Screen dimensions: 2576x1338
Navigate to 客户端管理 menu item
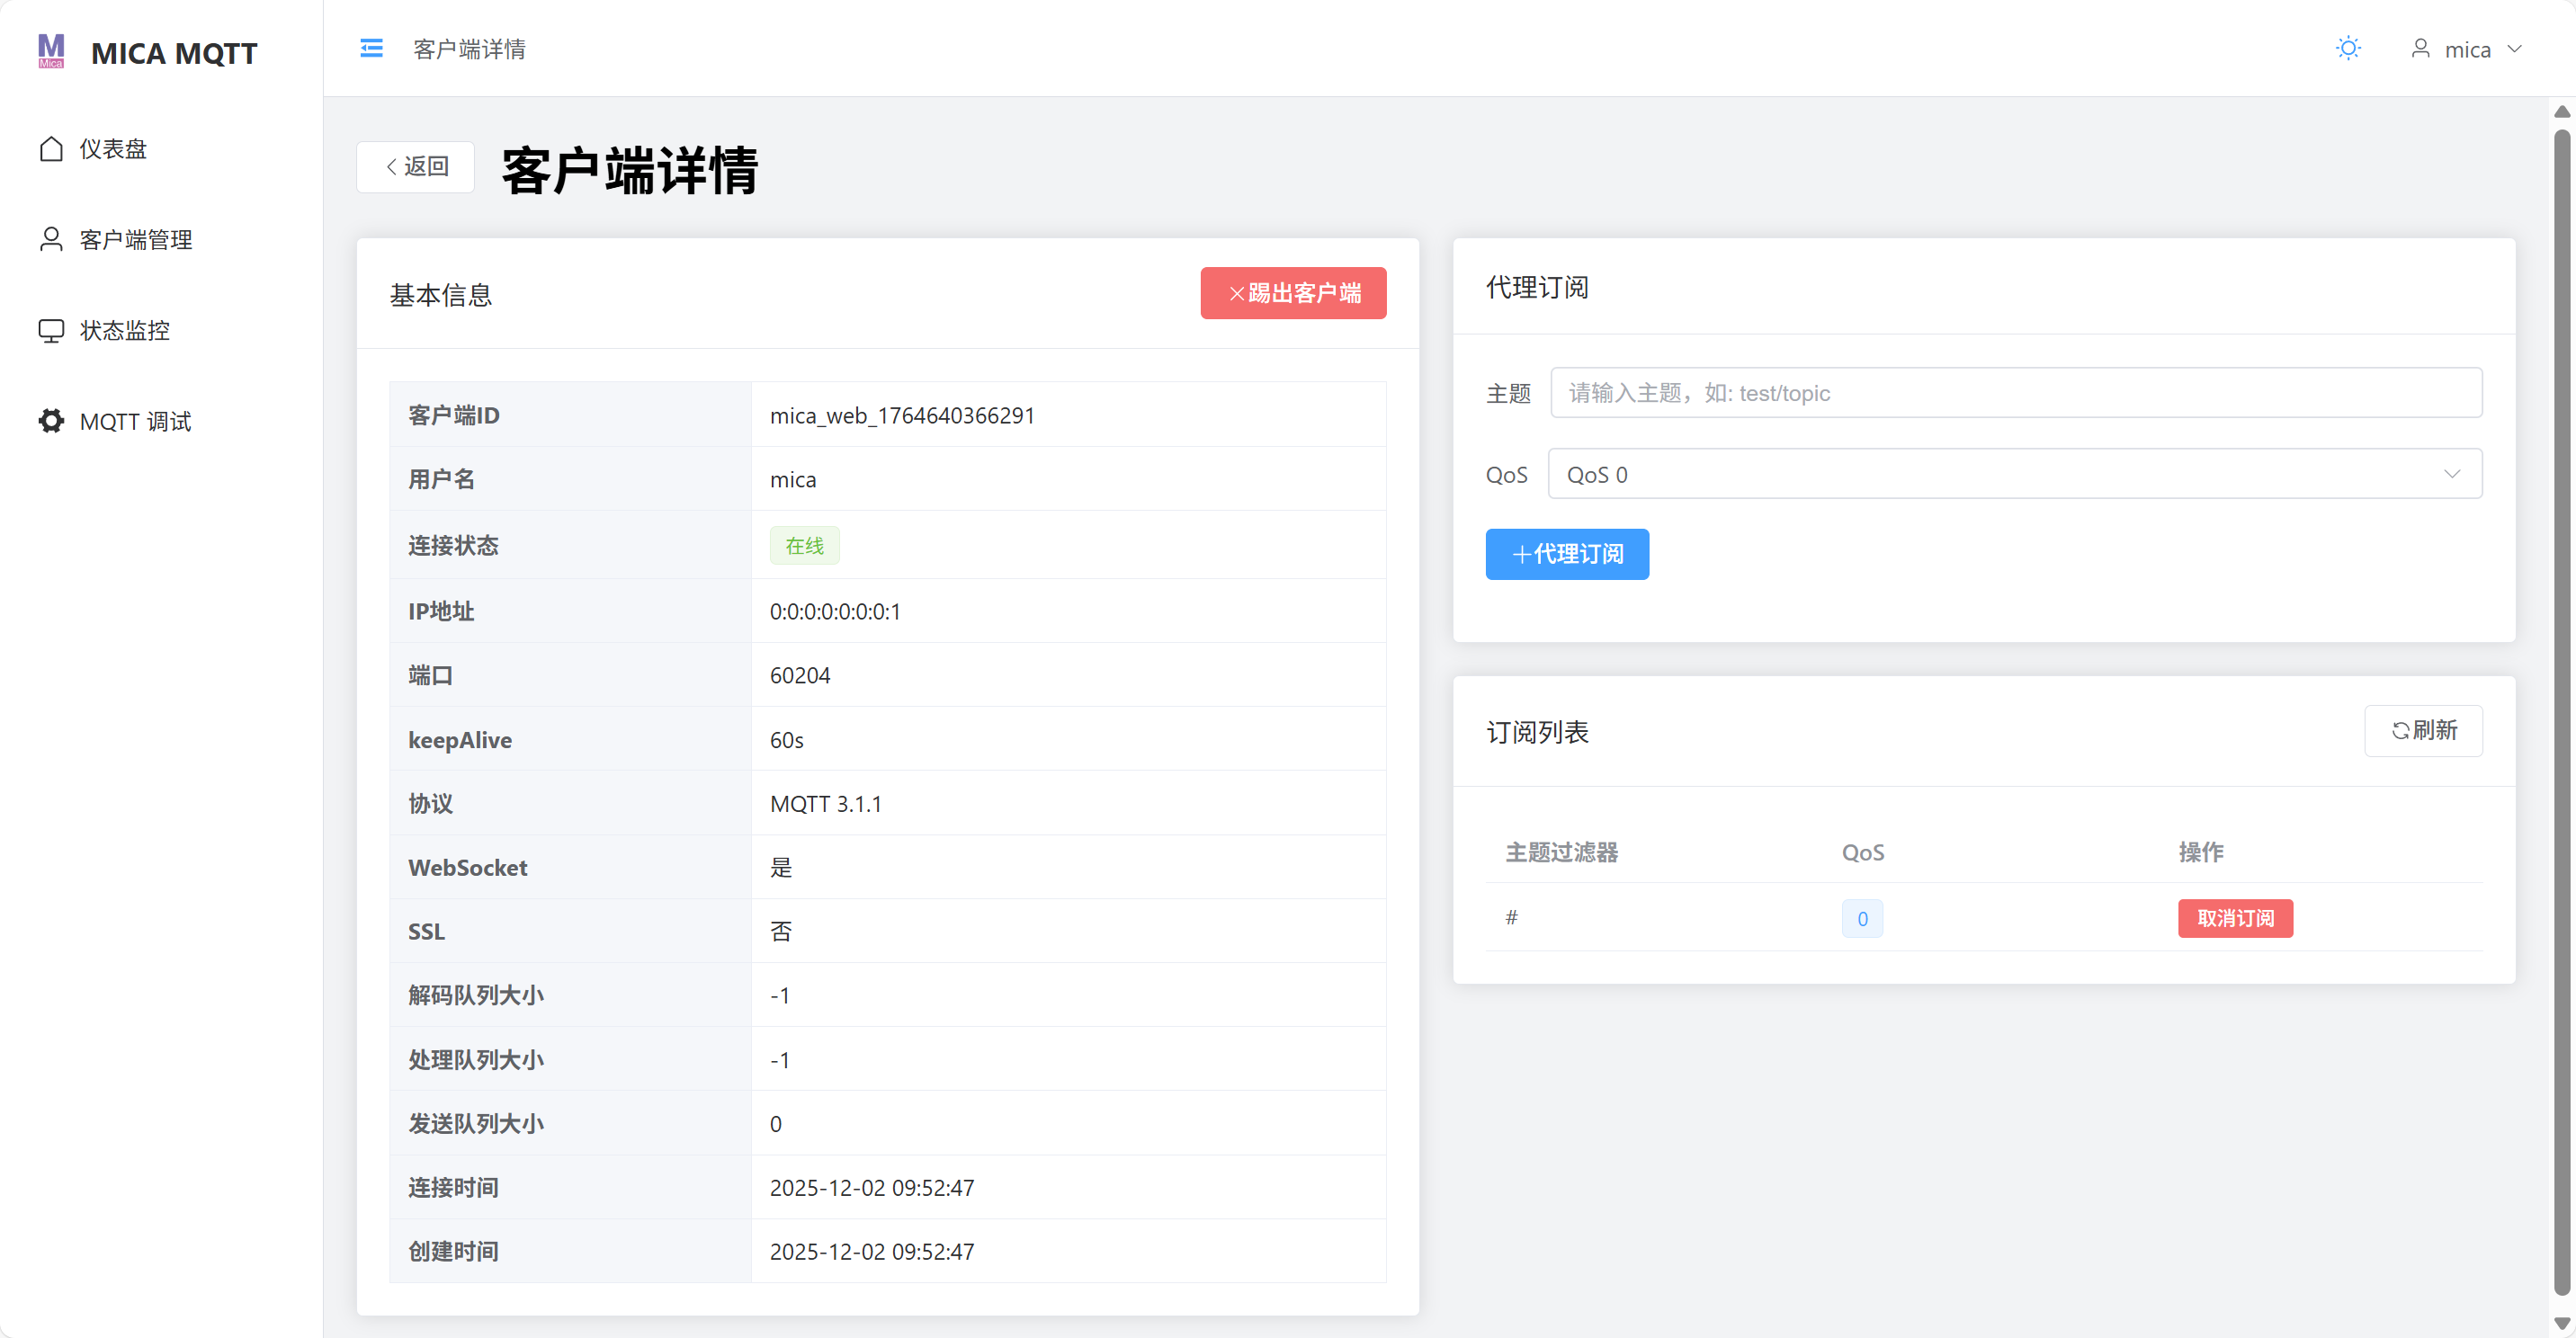tap(136, 238)
